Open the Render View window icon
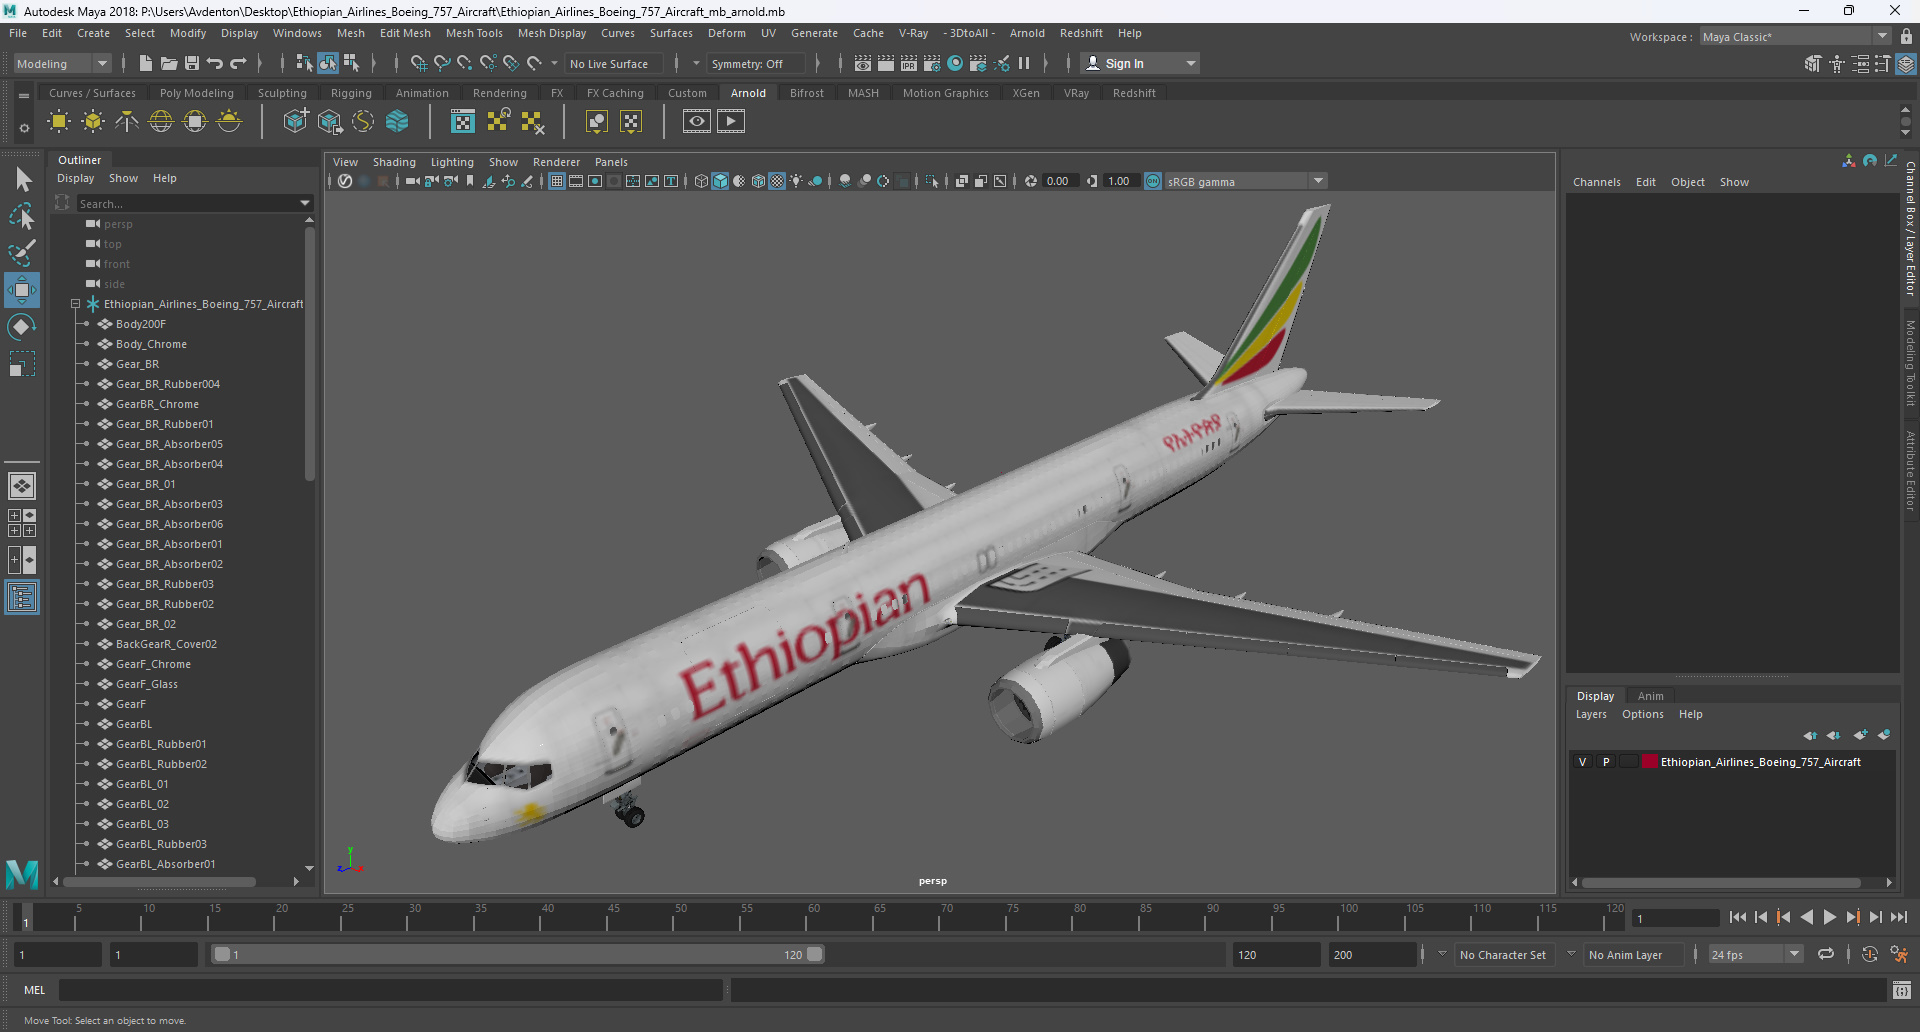The width and height of the screenshot is (1920, 1032). pyautogui.click(x=863, y=63)
